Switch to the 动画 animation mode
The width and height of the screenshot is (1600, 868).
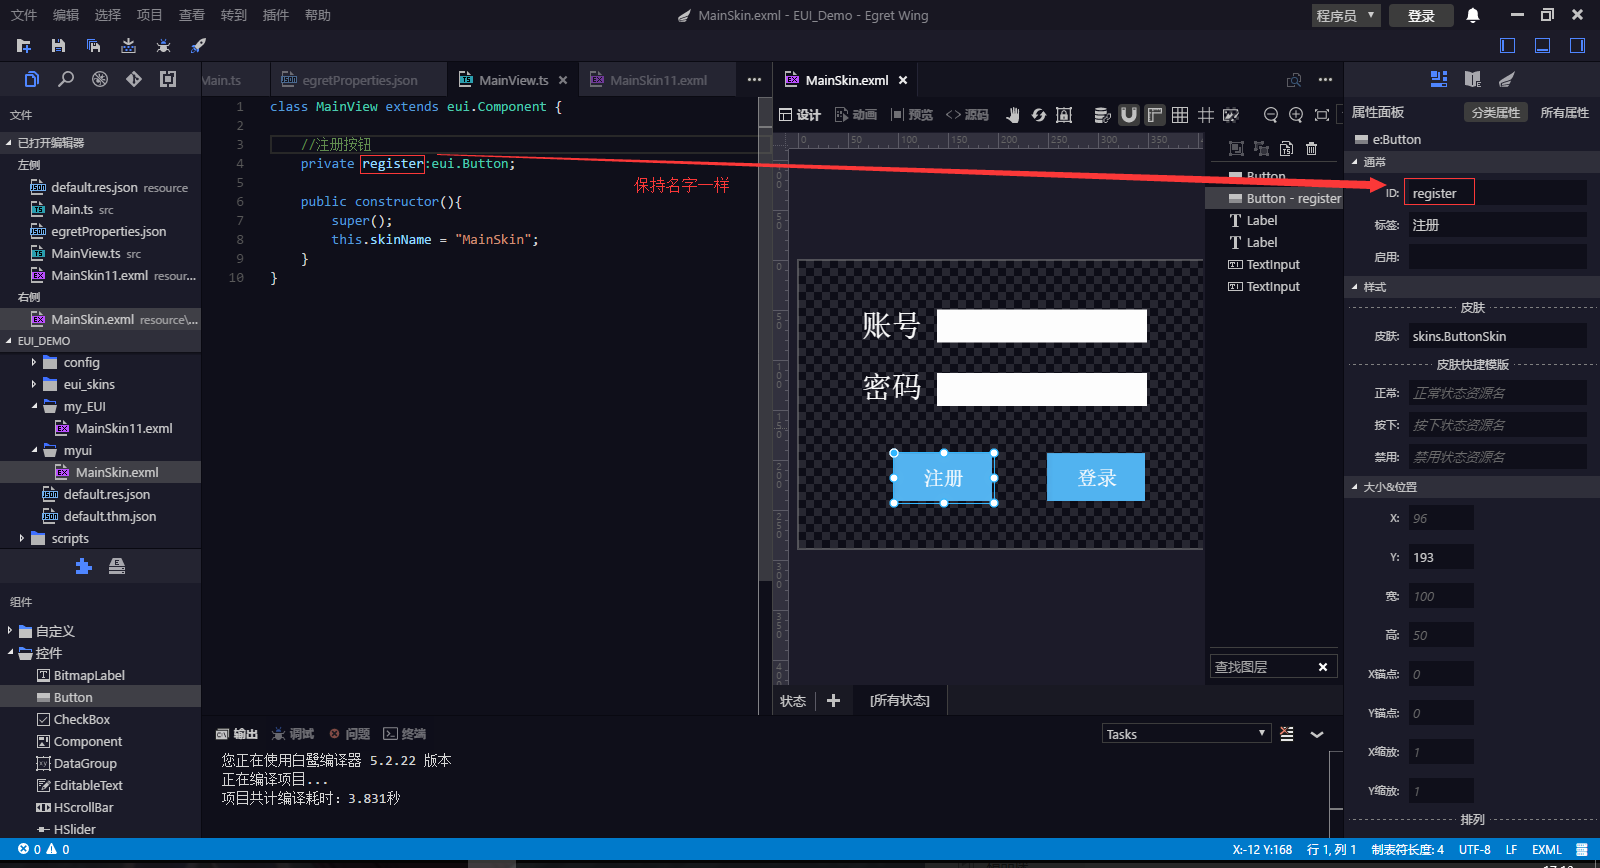point(856,115)
